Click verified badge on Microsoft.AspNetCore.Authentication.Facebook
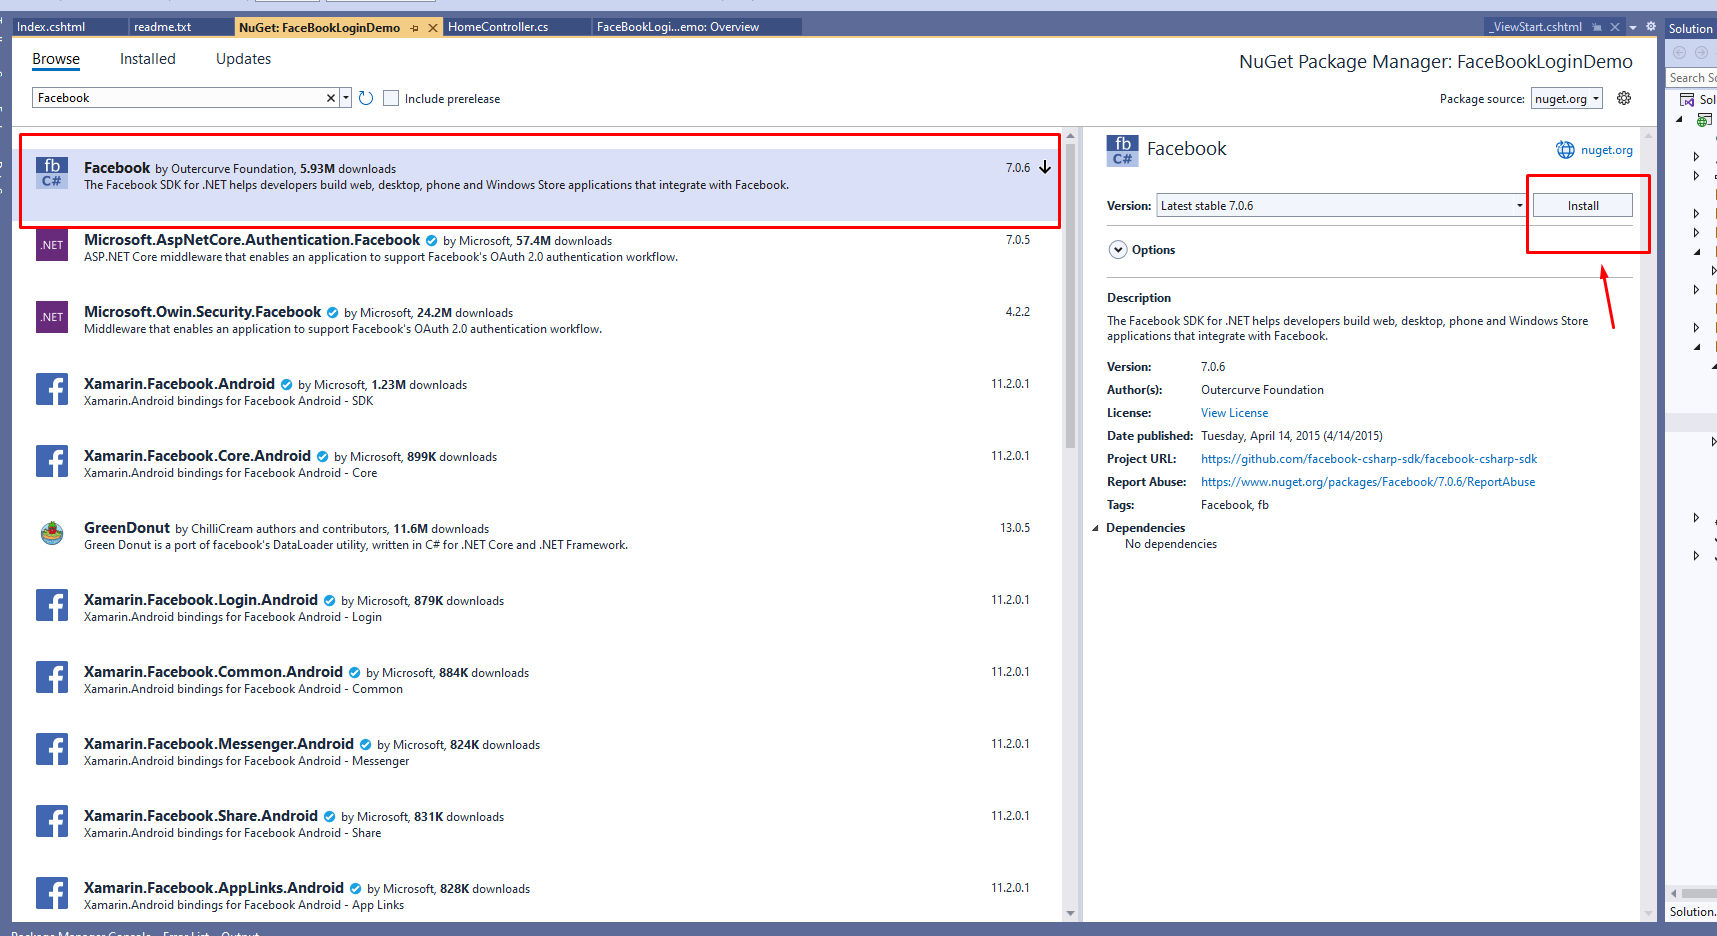 (x=432, y=241)
